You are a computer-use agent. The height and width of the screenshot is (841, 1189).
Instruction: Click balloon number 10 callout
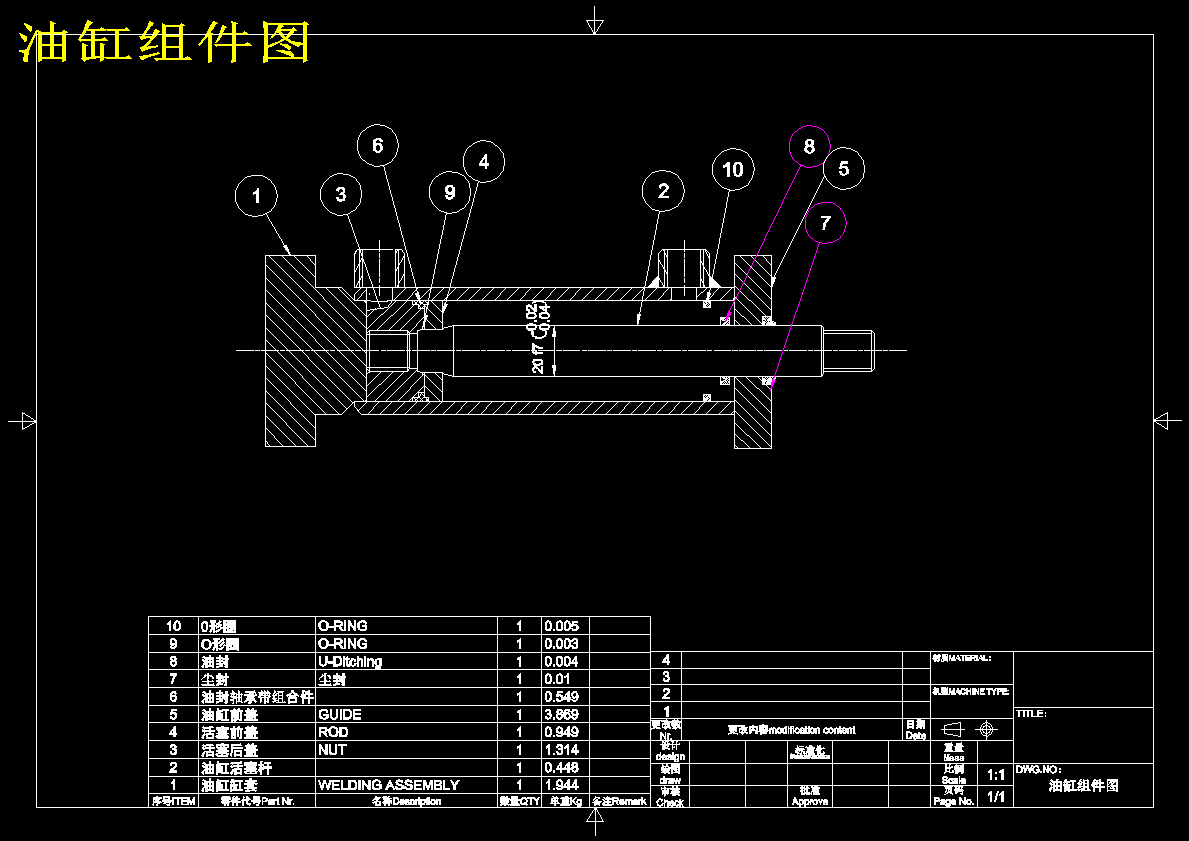click(x=733, y=169)
